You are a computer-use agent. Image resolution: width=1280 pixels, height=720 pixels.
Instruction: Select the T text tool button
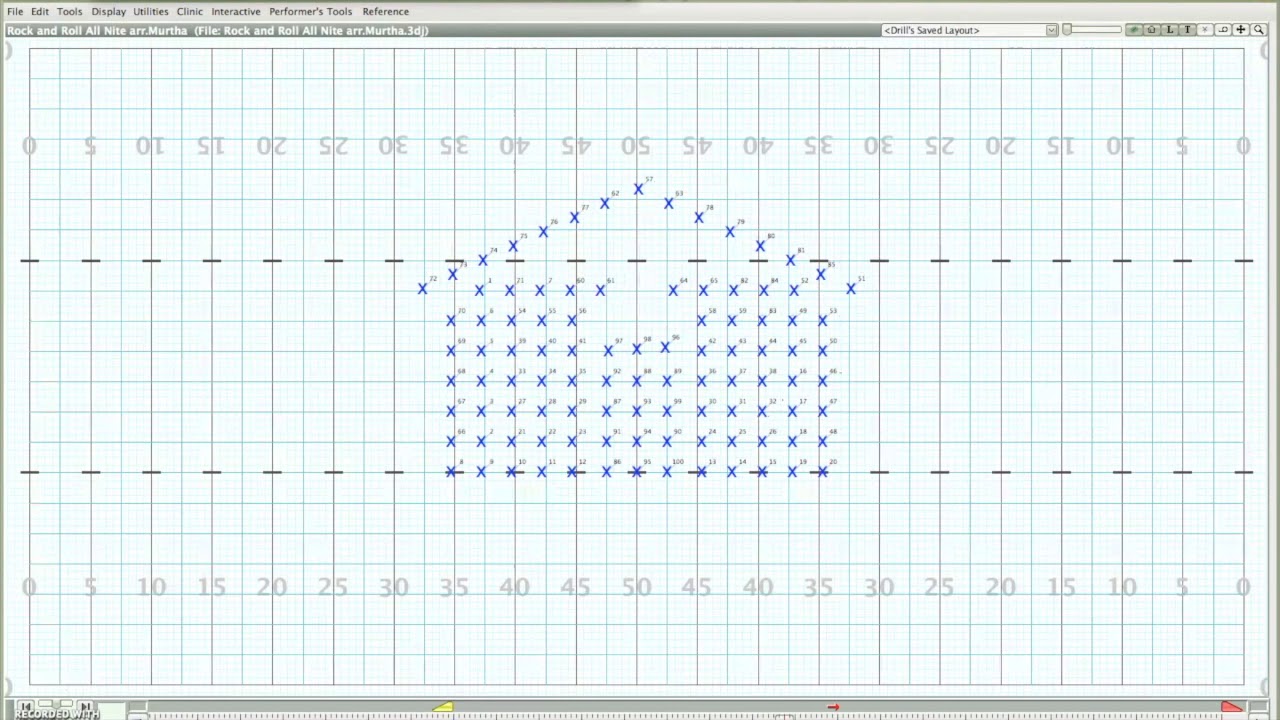click(x=1187, y=30)
